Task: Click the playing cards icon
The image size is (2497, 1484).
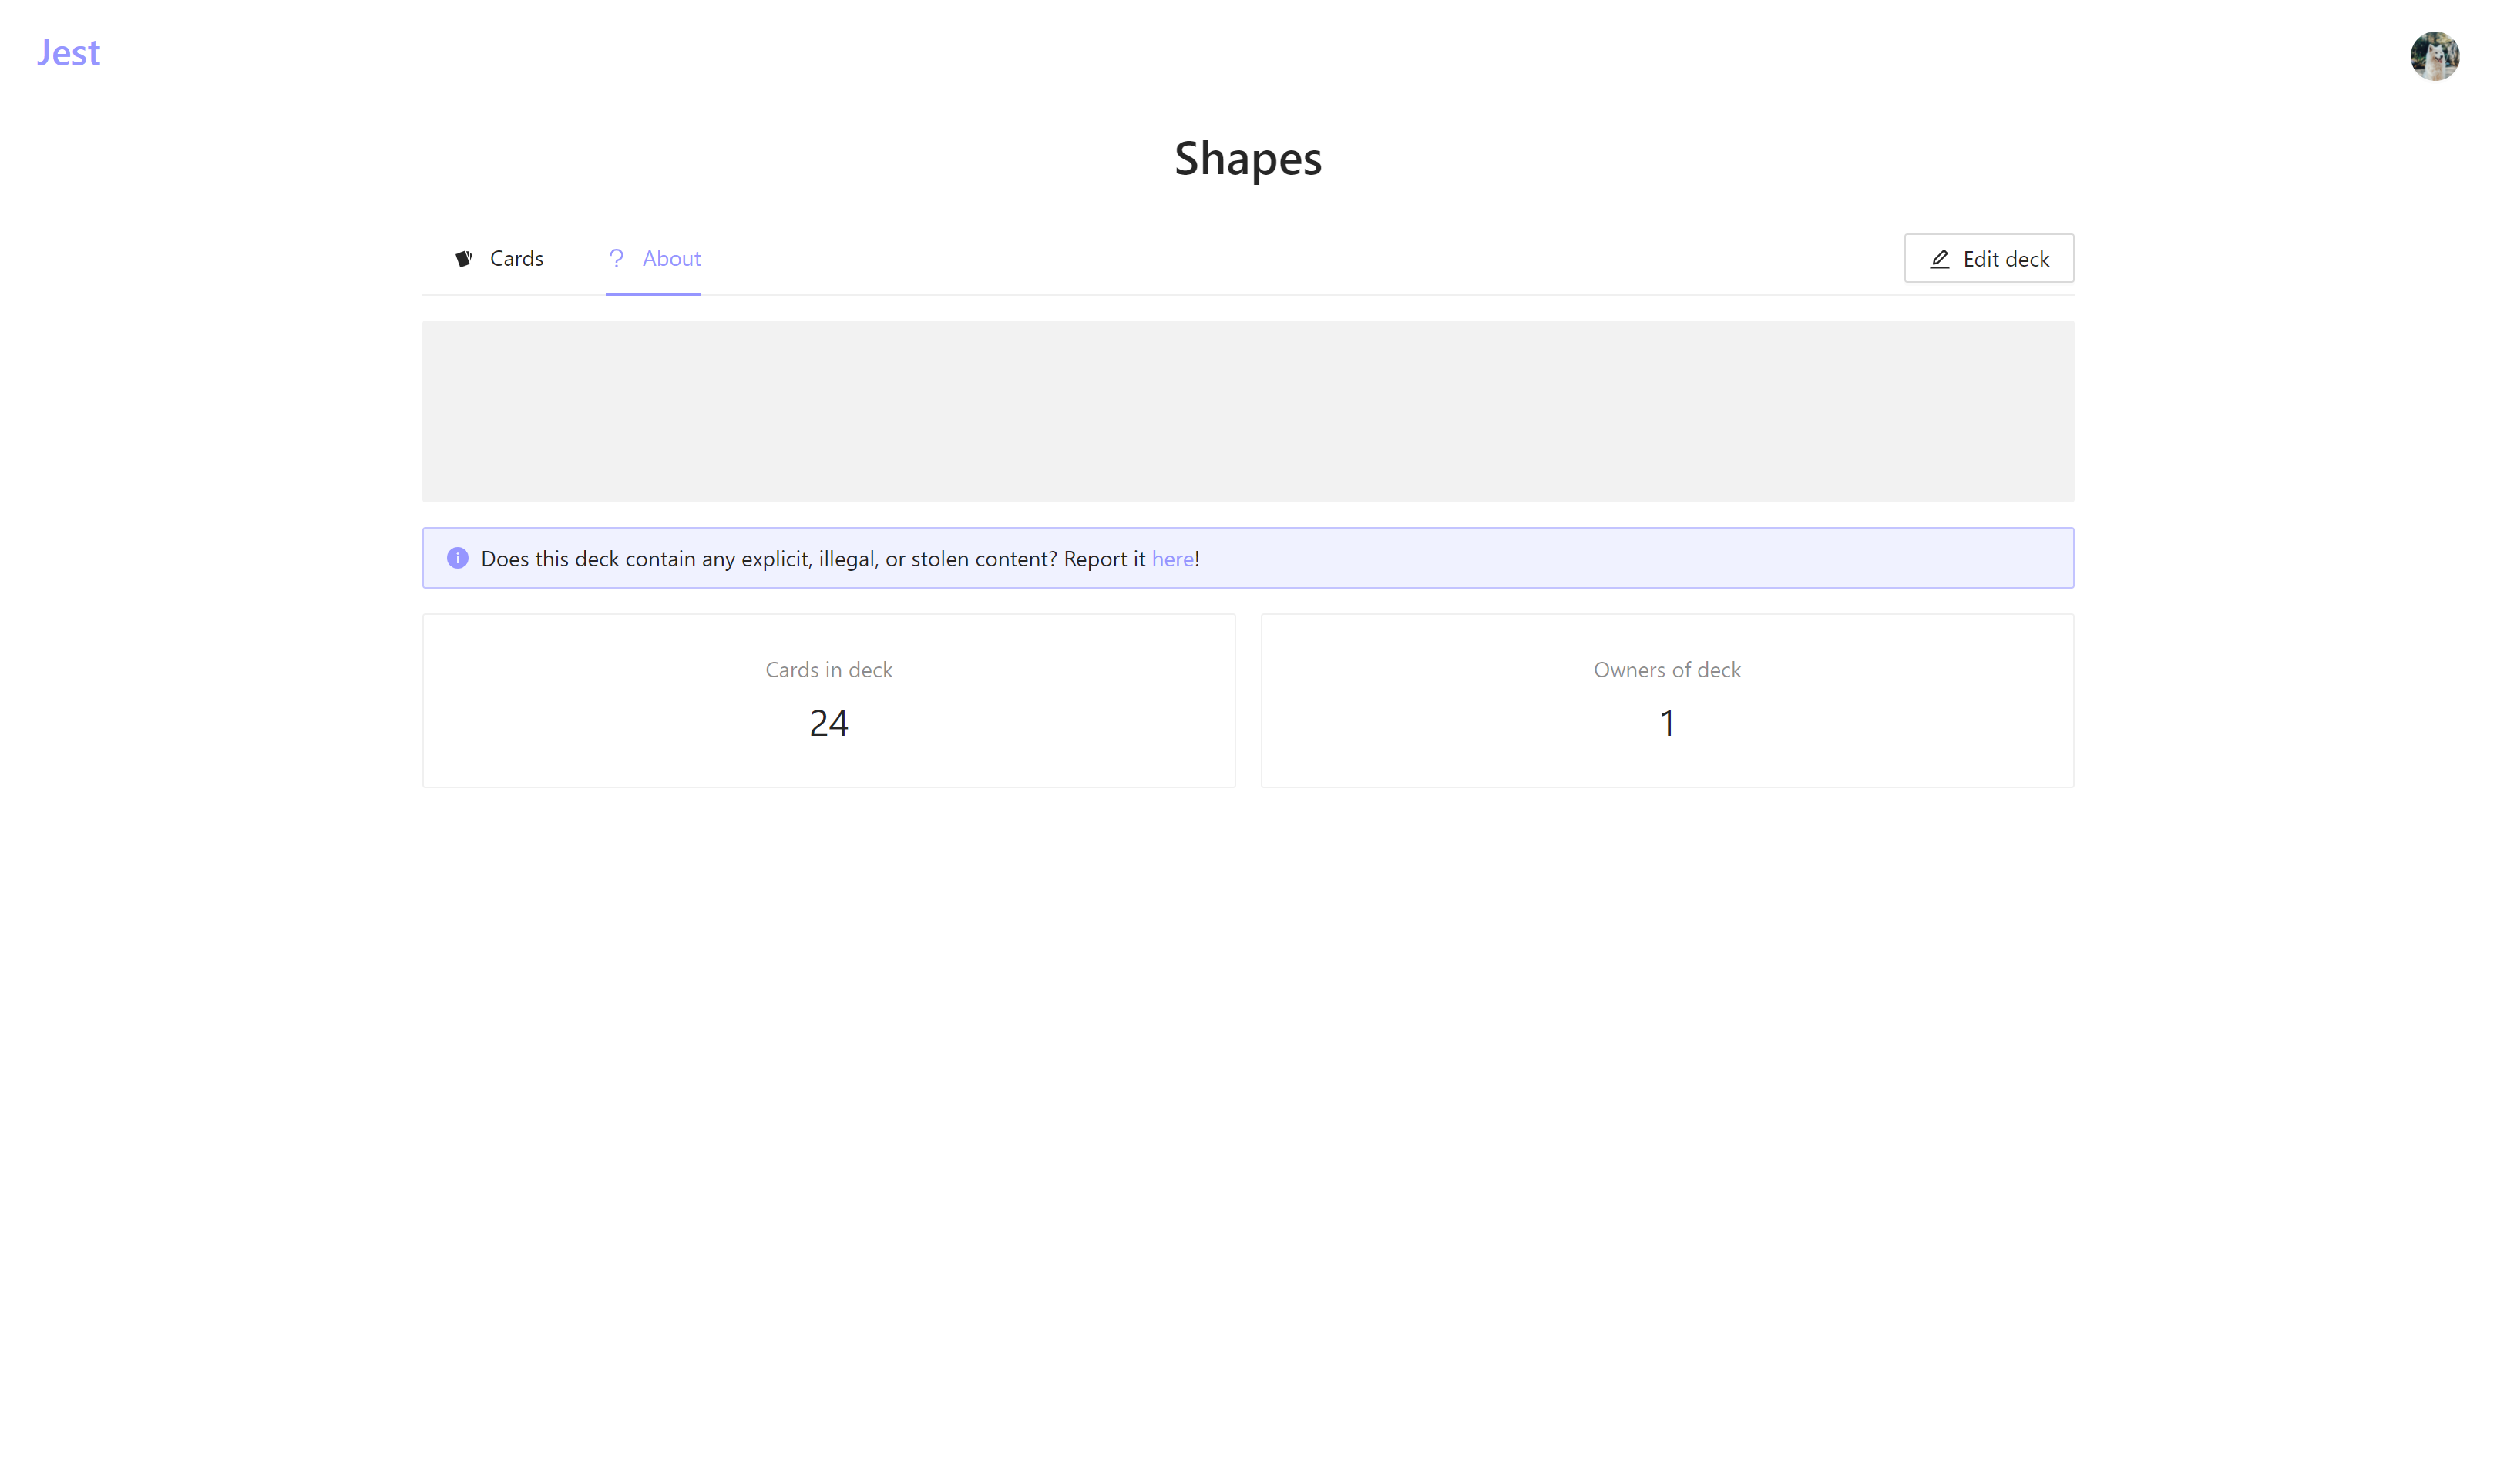Action: tap(464, 259)
